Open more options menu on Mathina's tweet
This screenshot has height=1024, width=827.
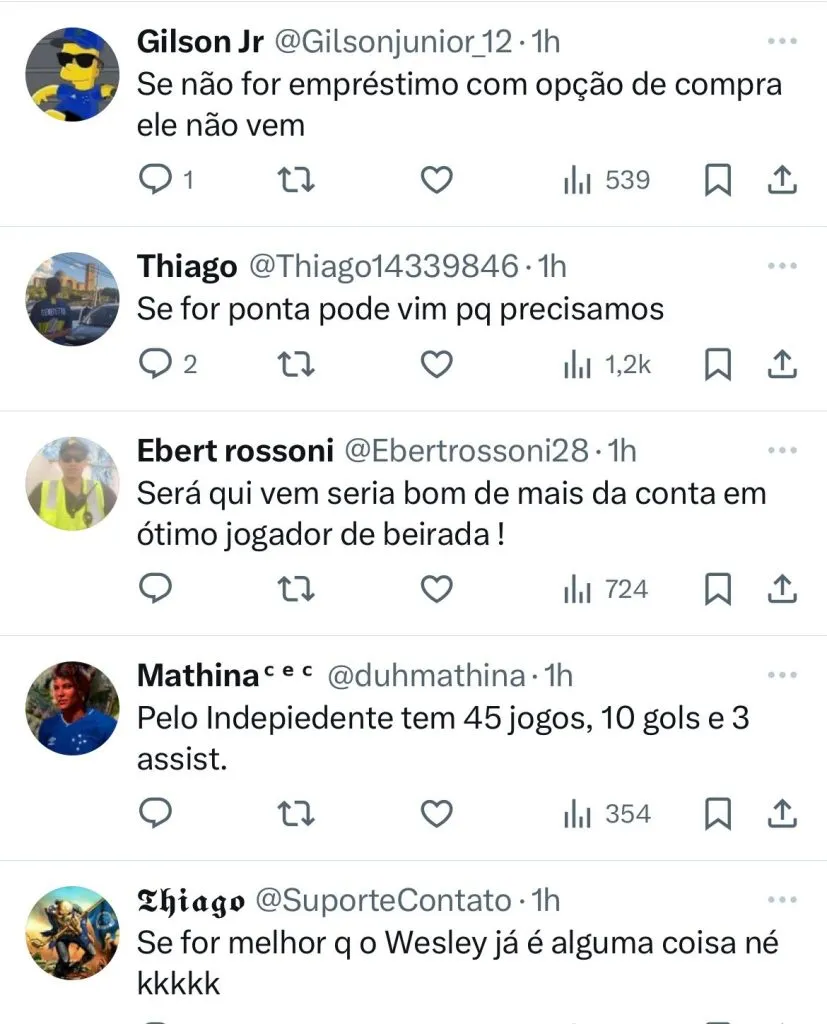click(x=781, y=676)
